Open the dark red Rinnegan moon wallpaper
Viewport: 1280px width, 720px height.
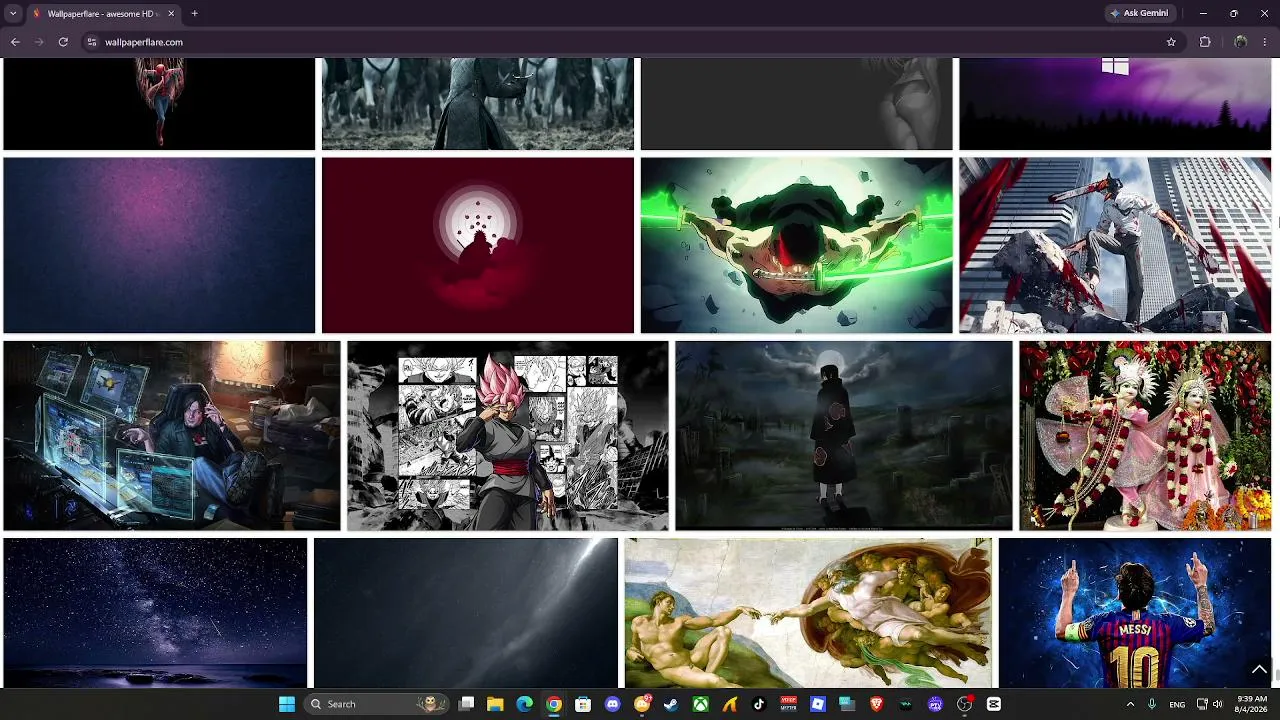pos(478,245)
